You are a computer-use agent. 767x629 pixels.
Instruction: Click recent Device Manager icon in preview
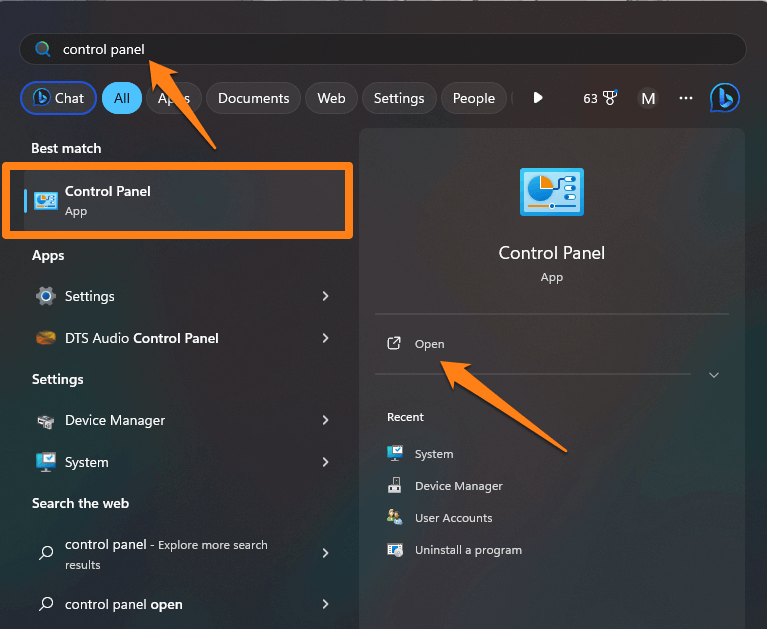click(395, 485)
